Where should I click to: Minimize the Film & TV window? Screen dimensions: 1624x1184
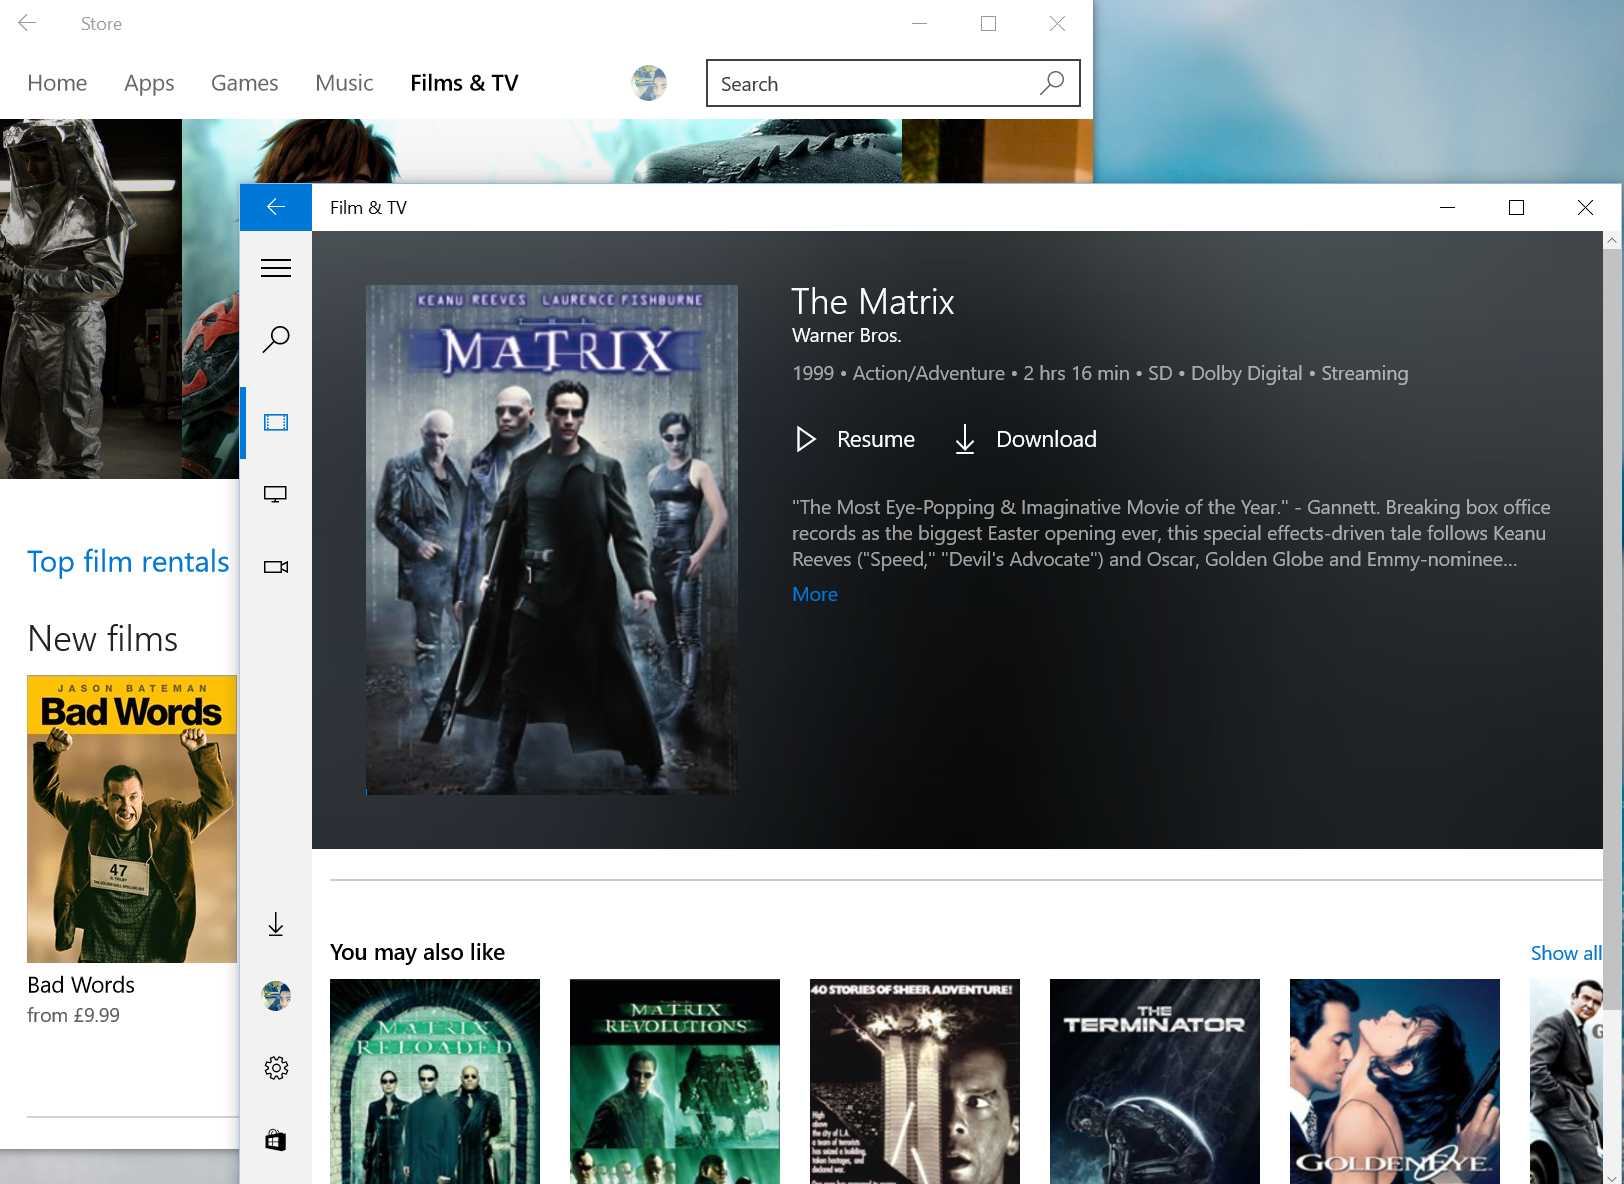1447,207
